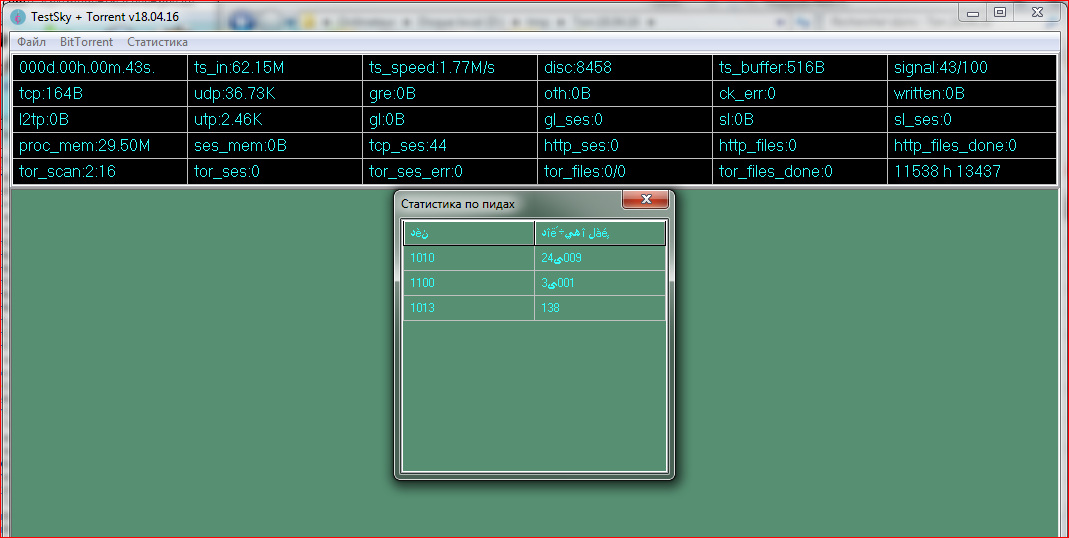
Task: Click the proc_mem:29.50M cell
Action: pyautogui.click(x=99, y=146)
